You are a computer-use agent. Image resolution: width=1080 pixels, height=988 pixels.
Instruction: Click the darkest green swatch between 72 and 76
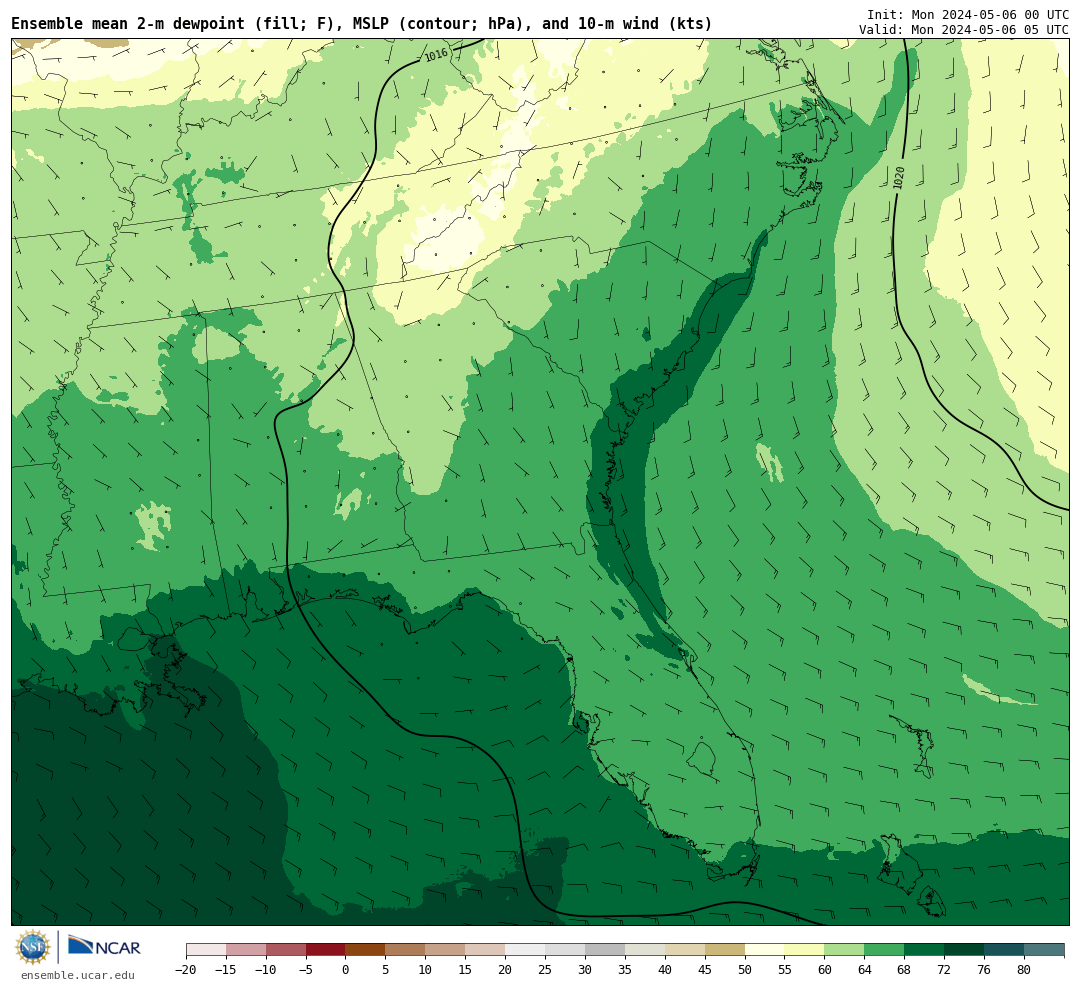(965, 950)
